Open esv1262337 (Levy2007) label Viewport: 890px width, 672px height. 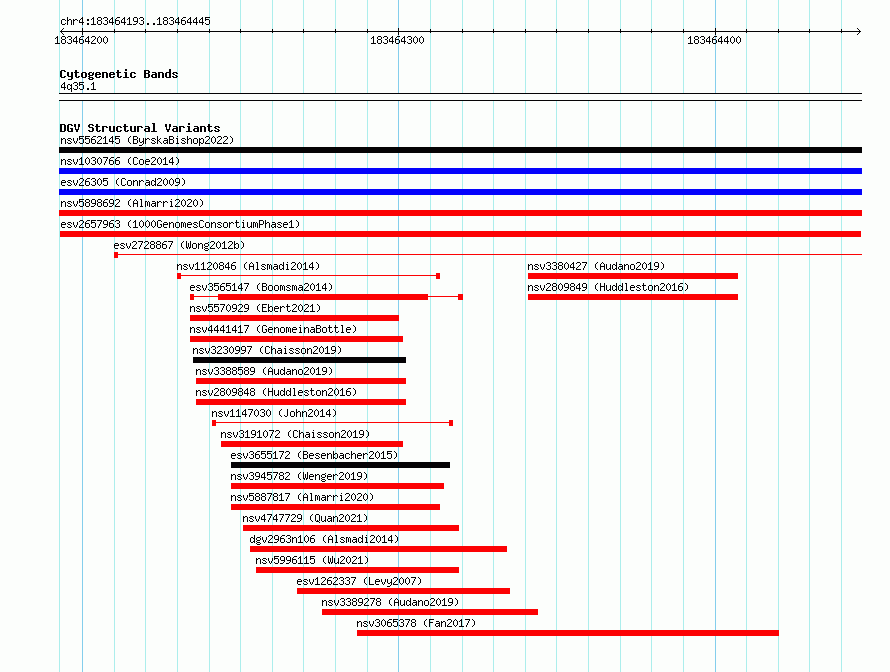(359, 581)
